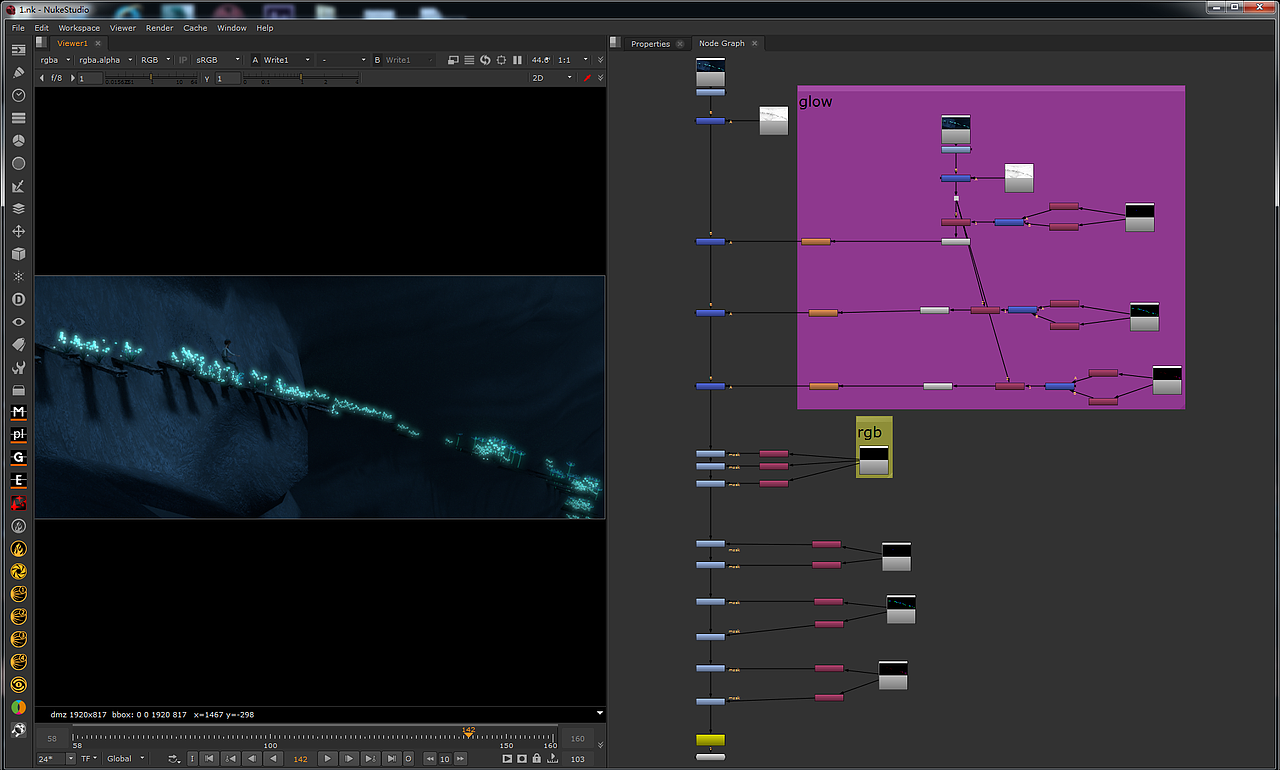The height and width of the screenshot is (770, 1280).
Task: Open the pl plugin toolbar icon
Action: tap(18, 435)
